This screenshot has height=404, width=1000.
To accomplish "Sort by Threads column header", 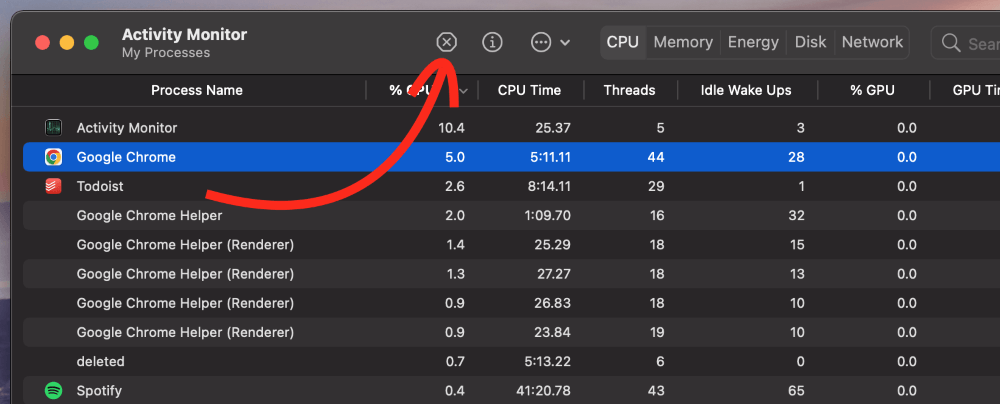I will pyautogui.click(x=629, y=90).
